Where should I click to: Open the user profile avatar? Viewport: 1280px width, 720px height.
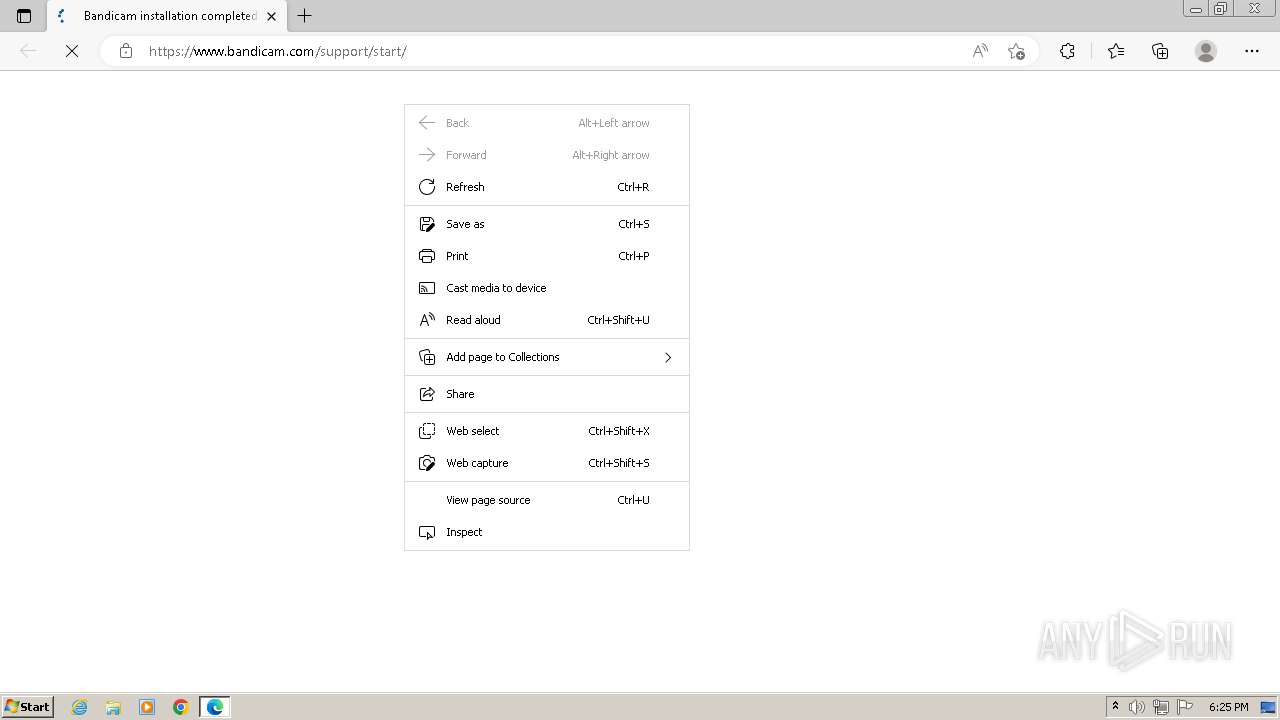click(1206, 51)
